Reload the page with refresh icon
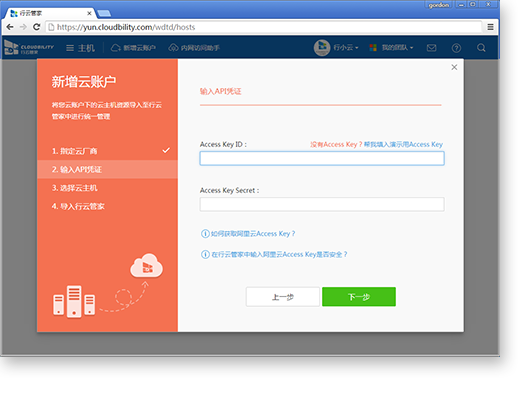Viewport: 520px width, 394px height. click(x=37, y=27)
